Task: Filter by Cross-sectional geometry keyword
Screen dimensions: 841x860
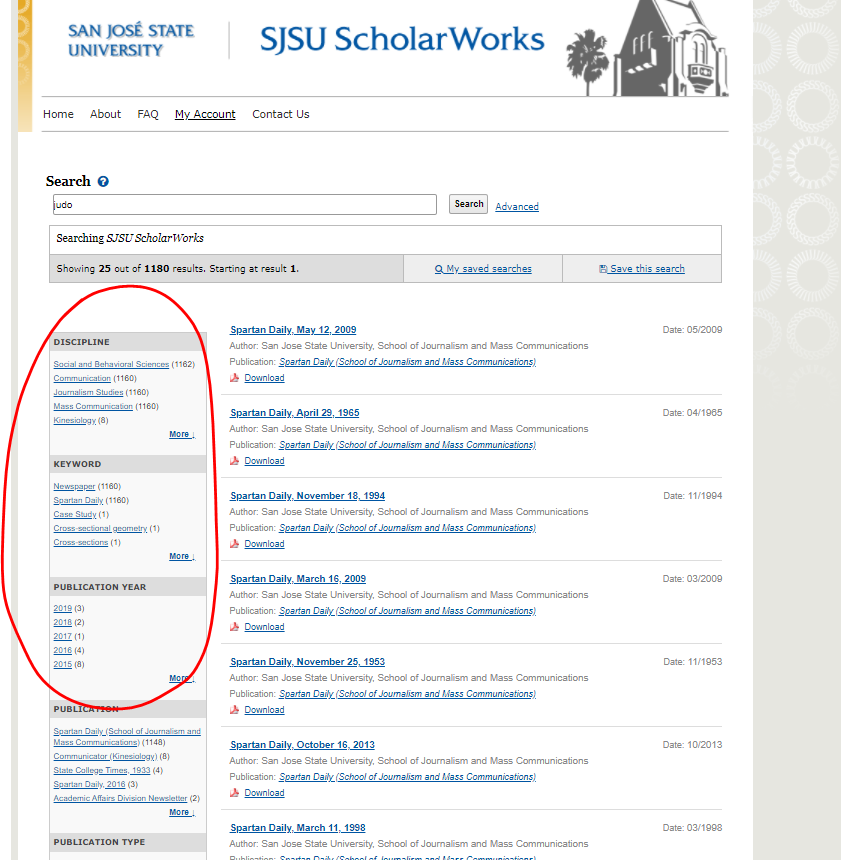Action: click(100, 528)
